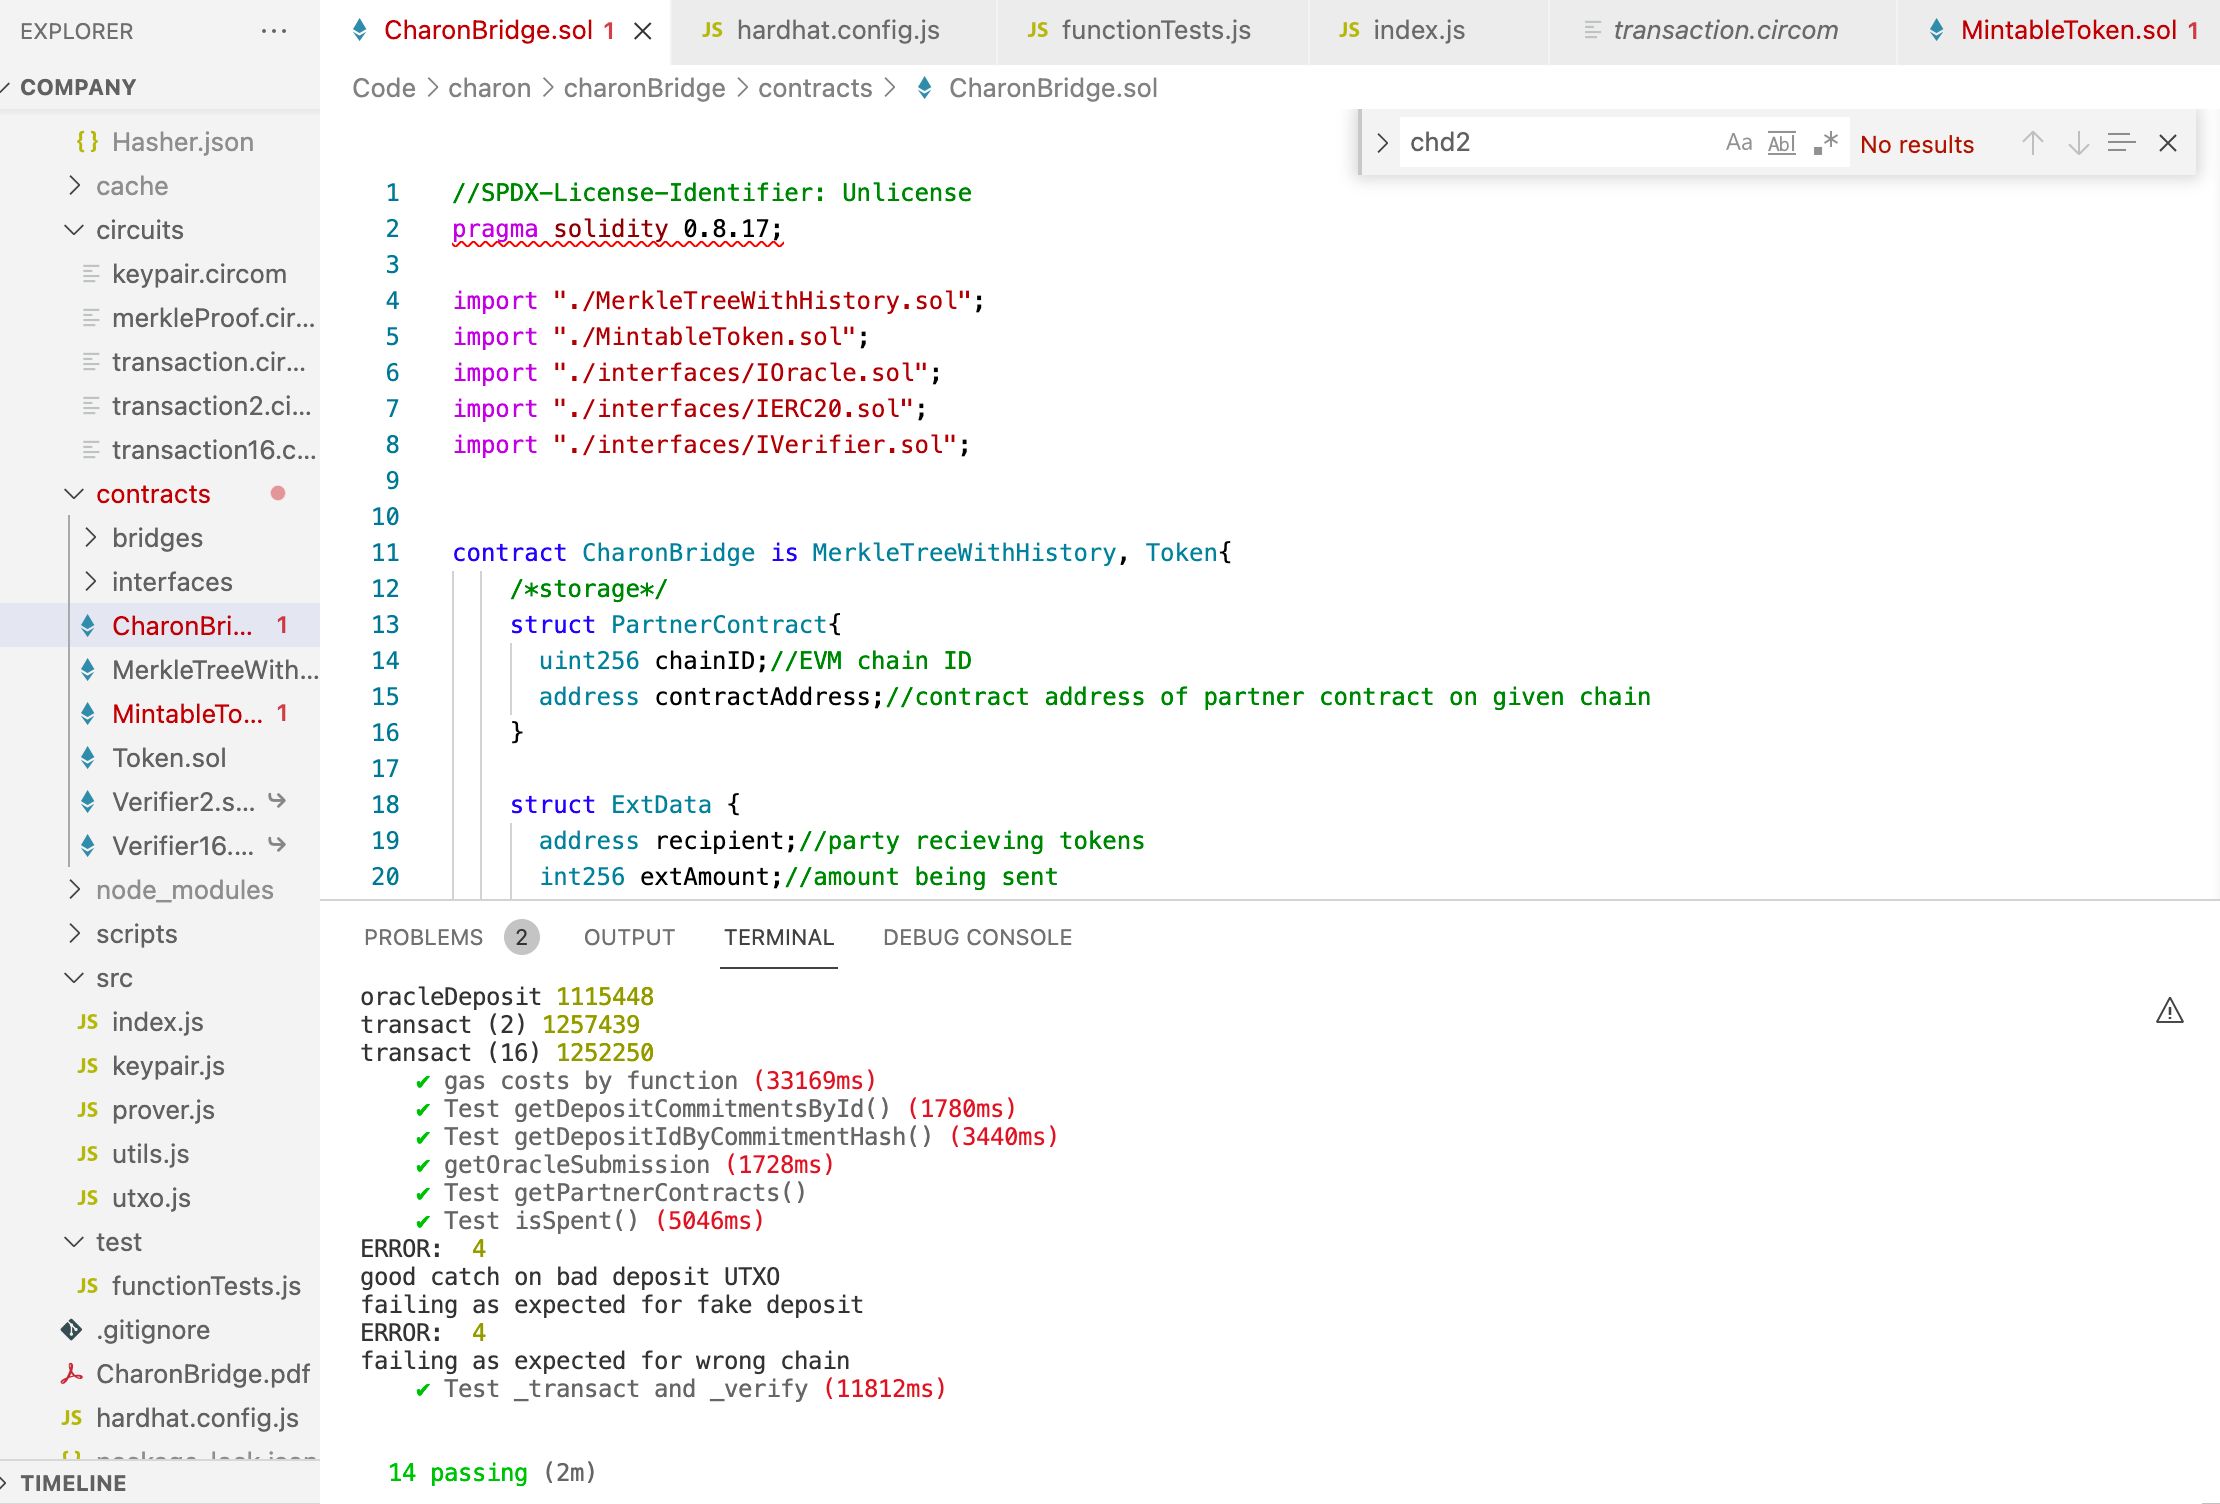
Task: Go to previous match arrow
Action: pos(2032,143)
